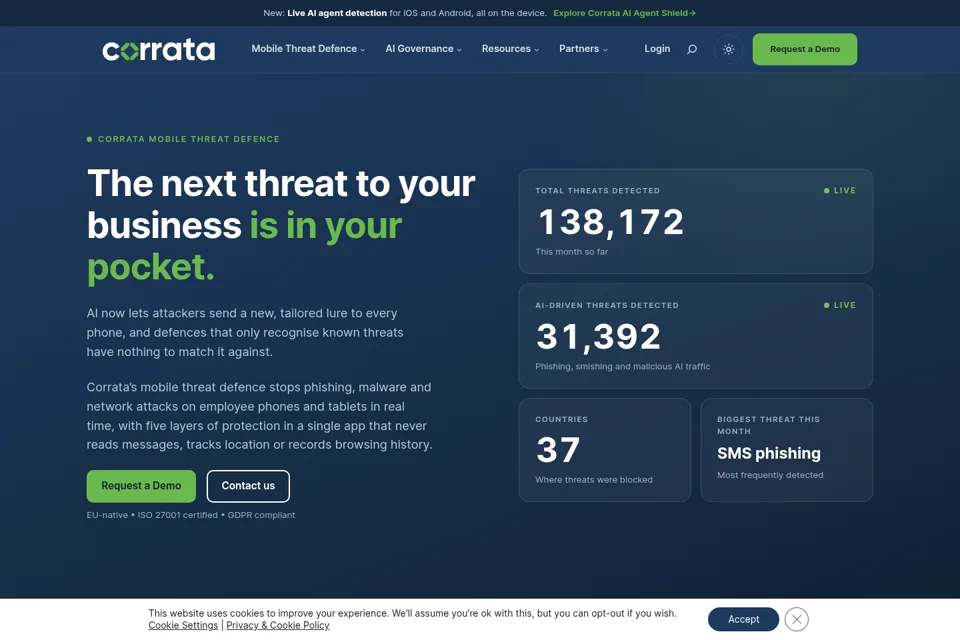Open Cookie Settings link
Screen dimensions: 960x640
click(x=183, y=625)
